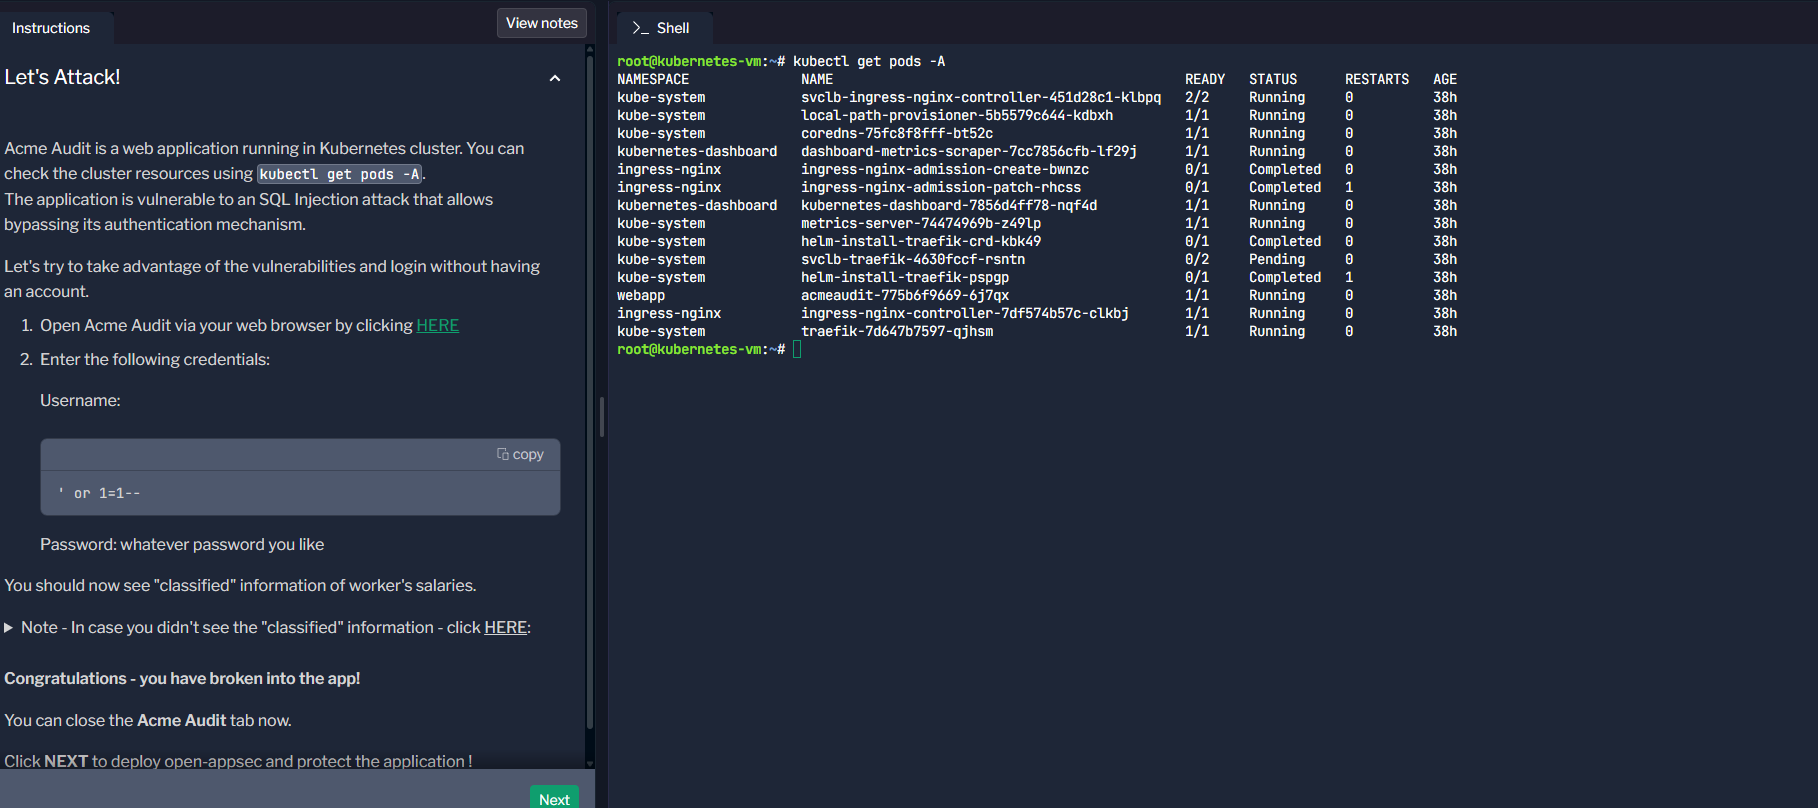Select kubernetes-dashboard-7856d4ff78-nqf4d pod name
This screenshot has height=808, width=1818.
pos(949,205)
